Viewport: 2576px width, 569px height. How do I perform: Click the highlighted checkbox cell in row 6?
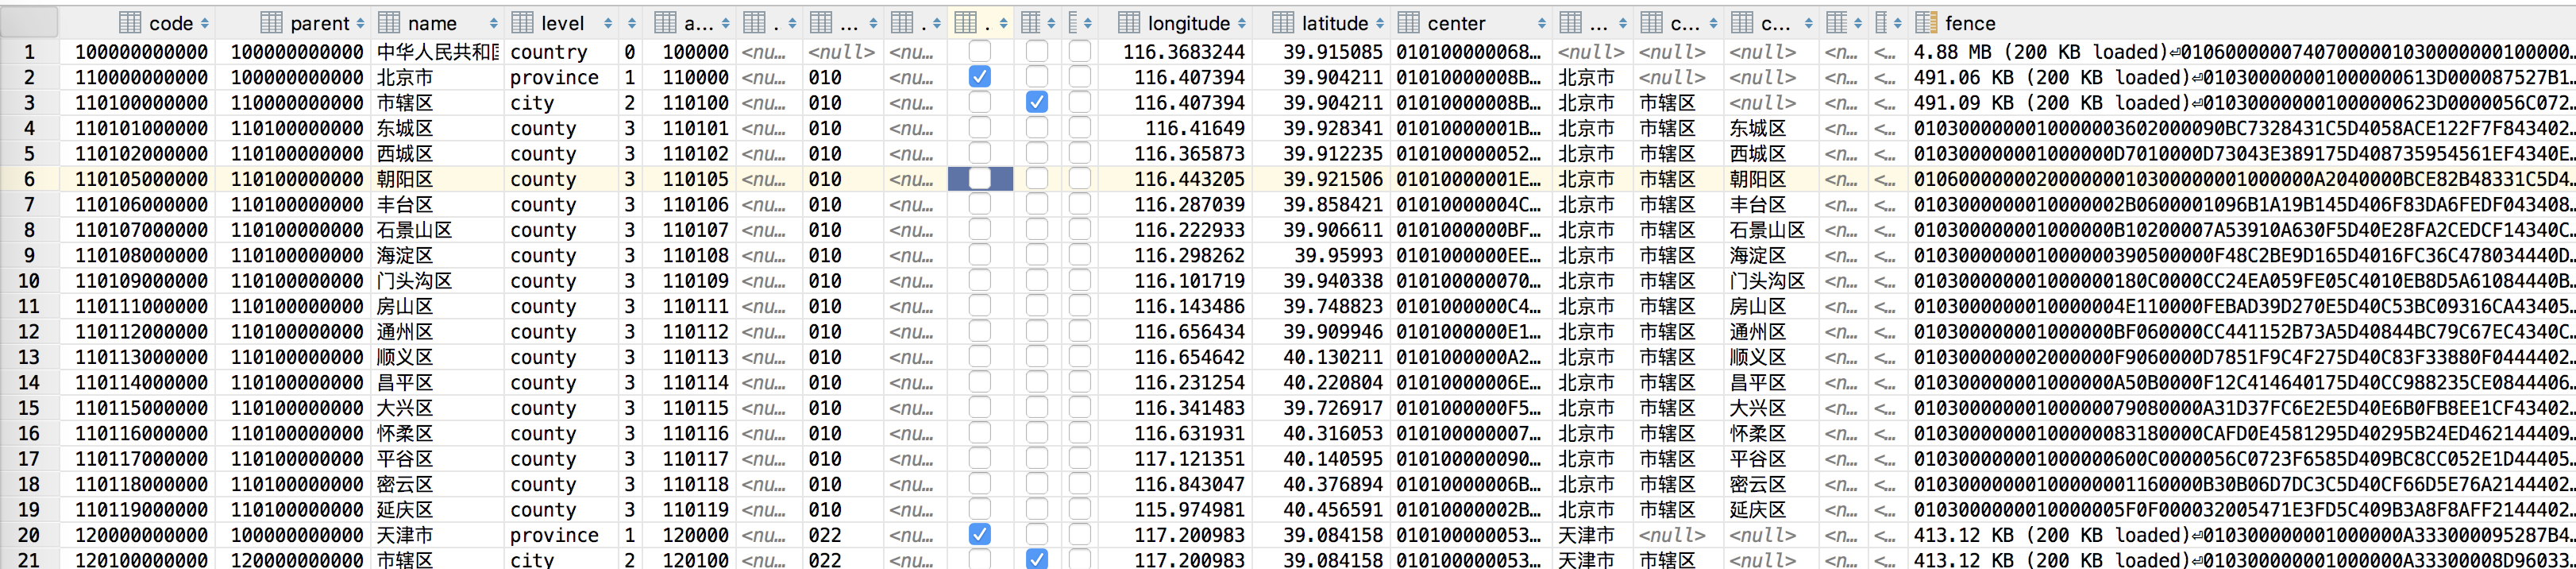coord(980,179)
